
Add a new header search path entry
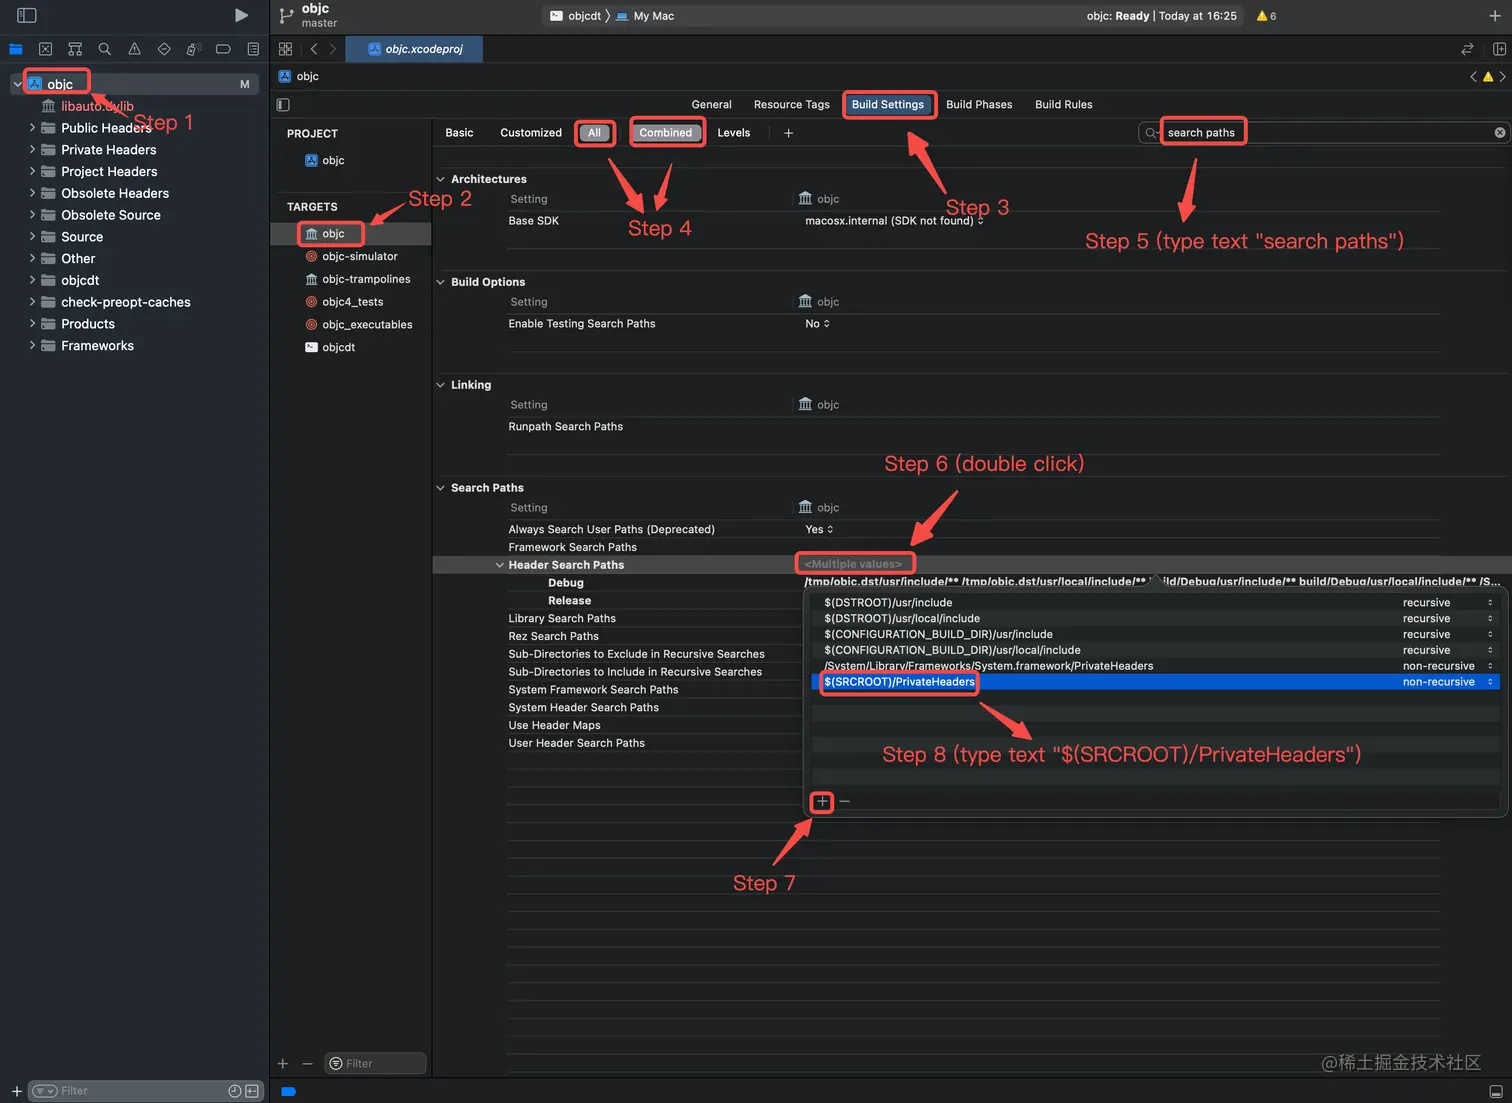coord(822,801)
